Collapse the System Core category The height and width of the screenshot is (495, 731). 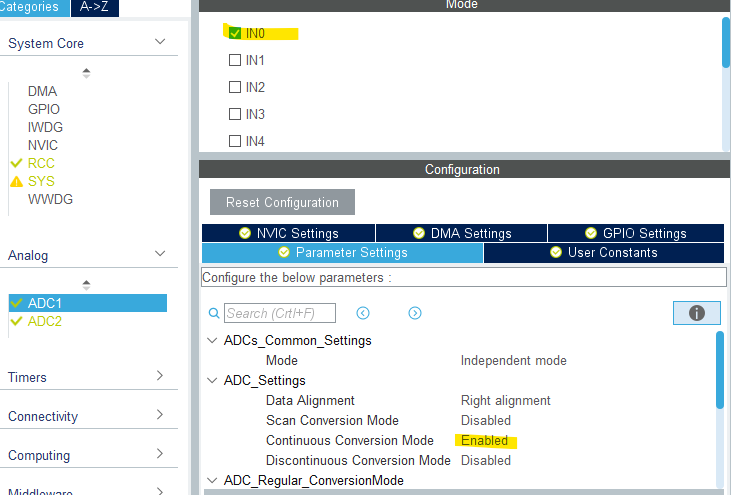point(160,42)
